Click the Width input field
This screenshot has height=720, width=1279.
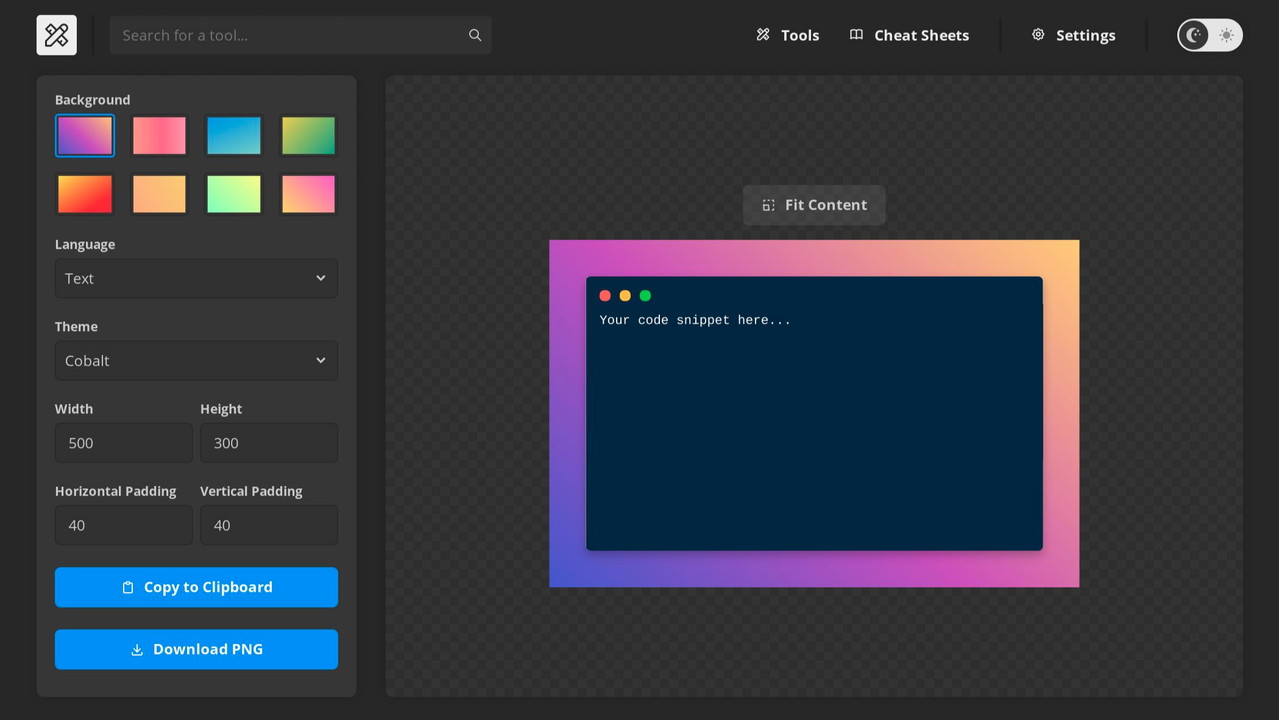coord(124,443)
